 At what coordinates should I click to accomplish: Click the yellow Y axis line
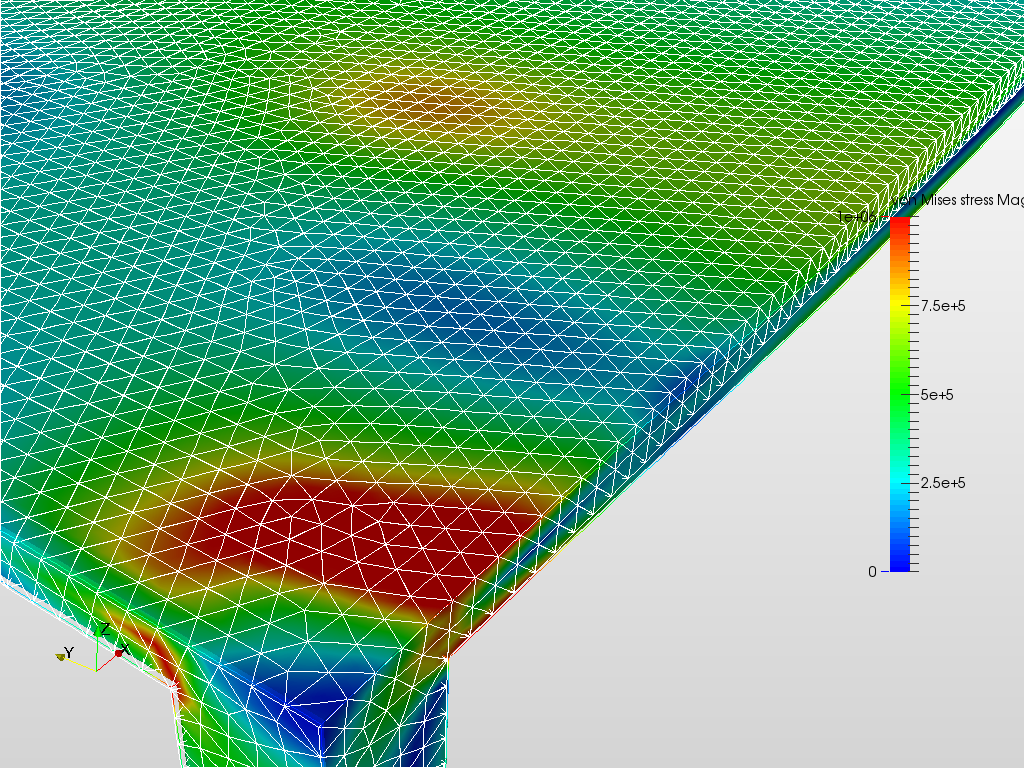click(x=79, y=664)
